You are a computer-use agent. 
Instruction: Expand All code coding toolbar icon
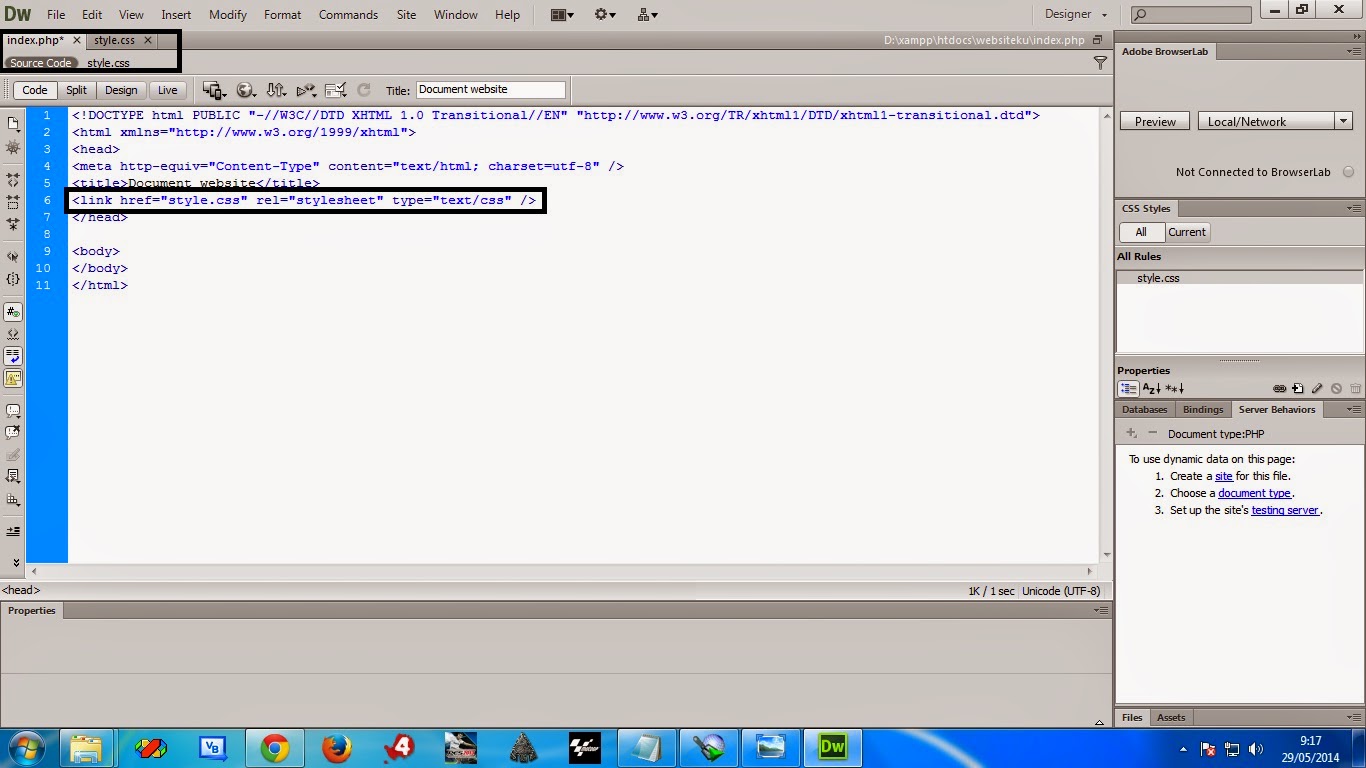click(13, 224)
